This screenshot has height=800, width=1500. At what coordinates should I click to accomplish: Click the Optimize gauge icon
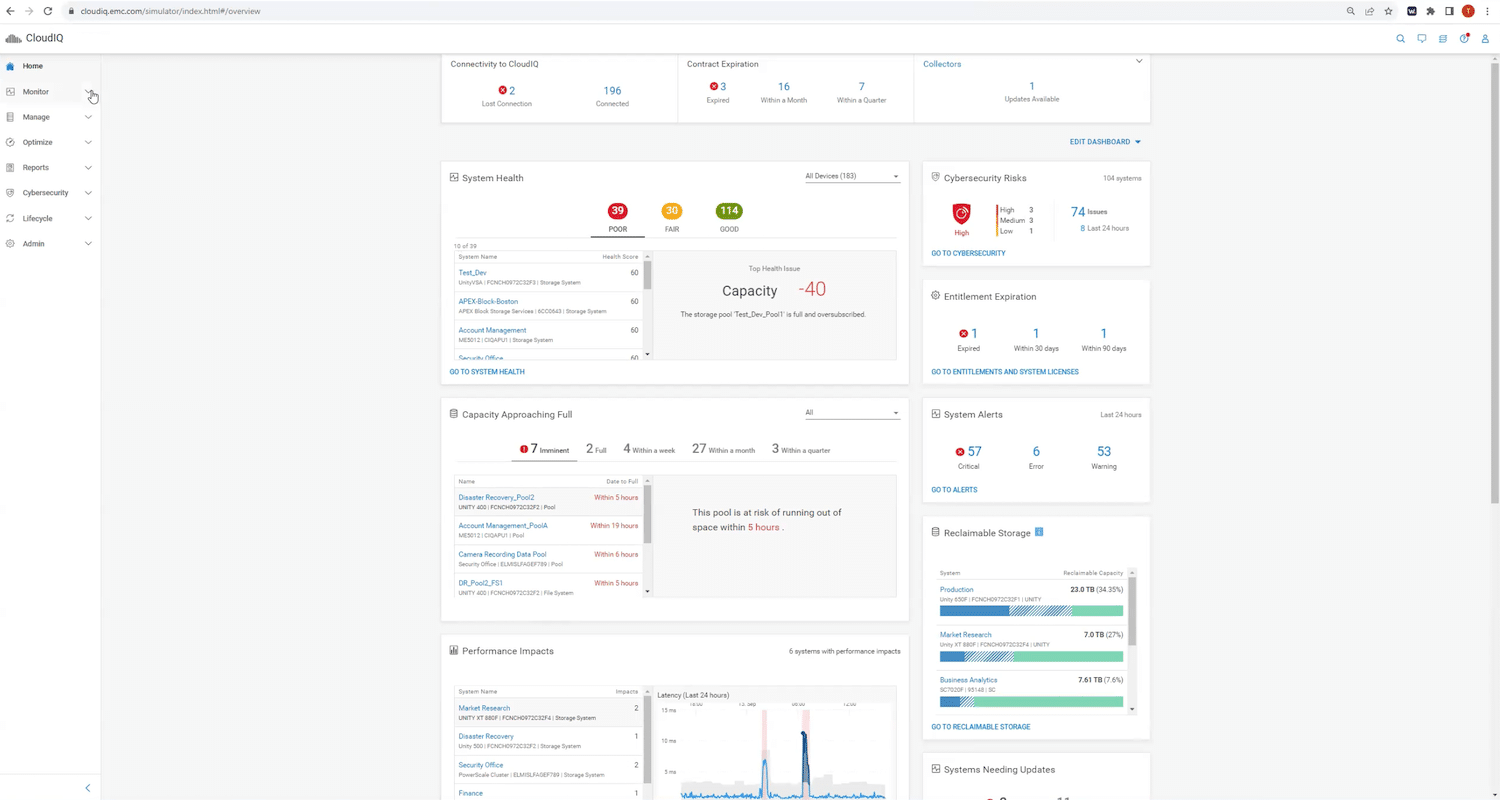coord(10,142)
